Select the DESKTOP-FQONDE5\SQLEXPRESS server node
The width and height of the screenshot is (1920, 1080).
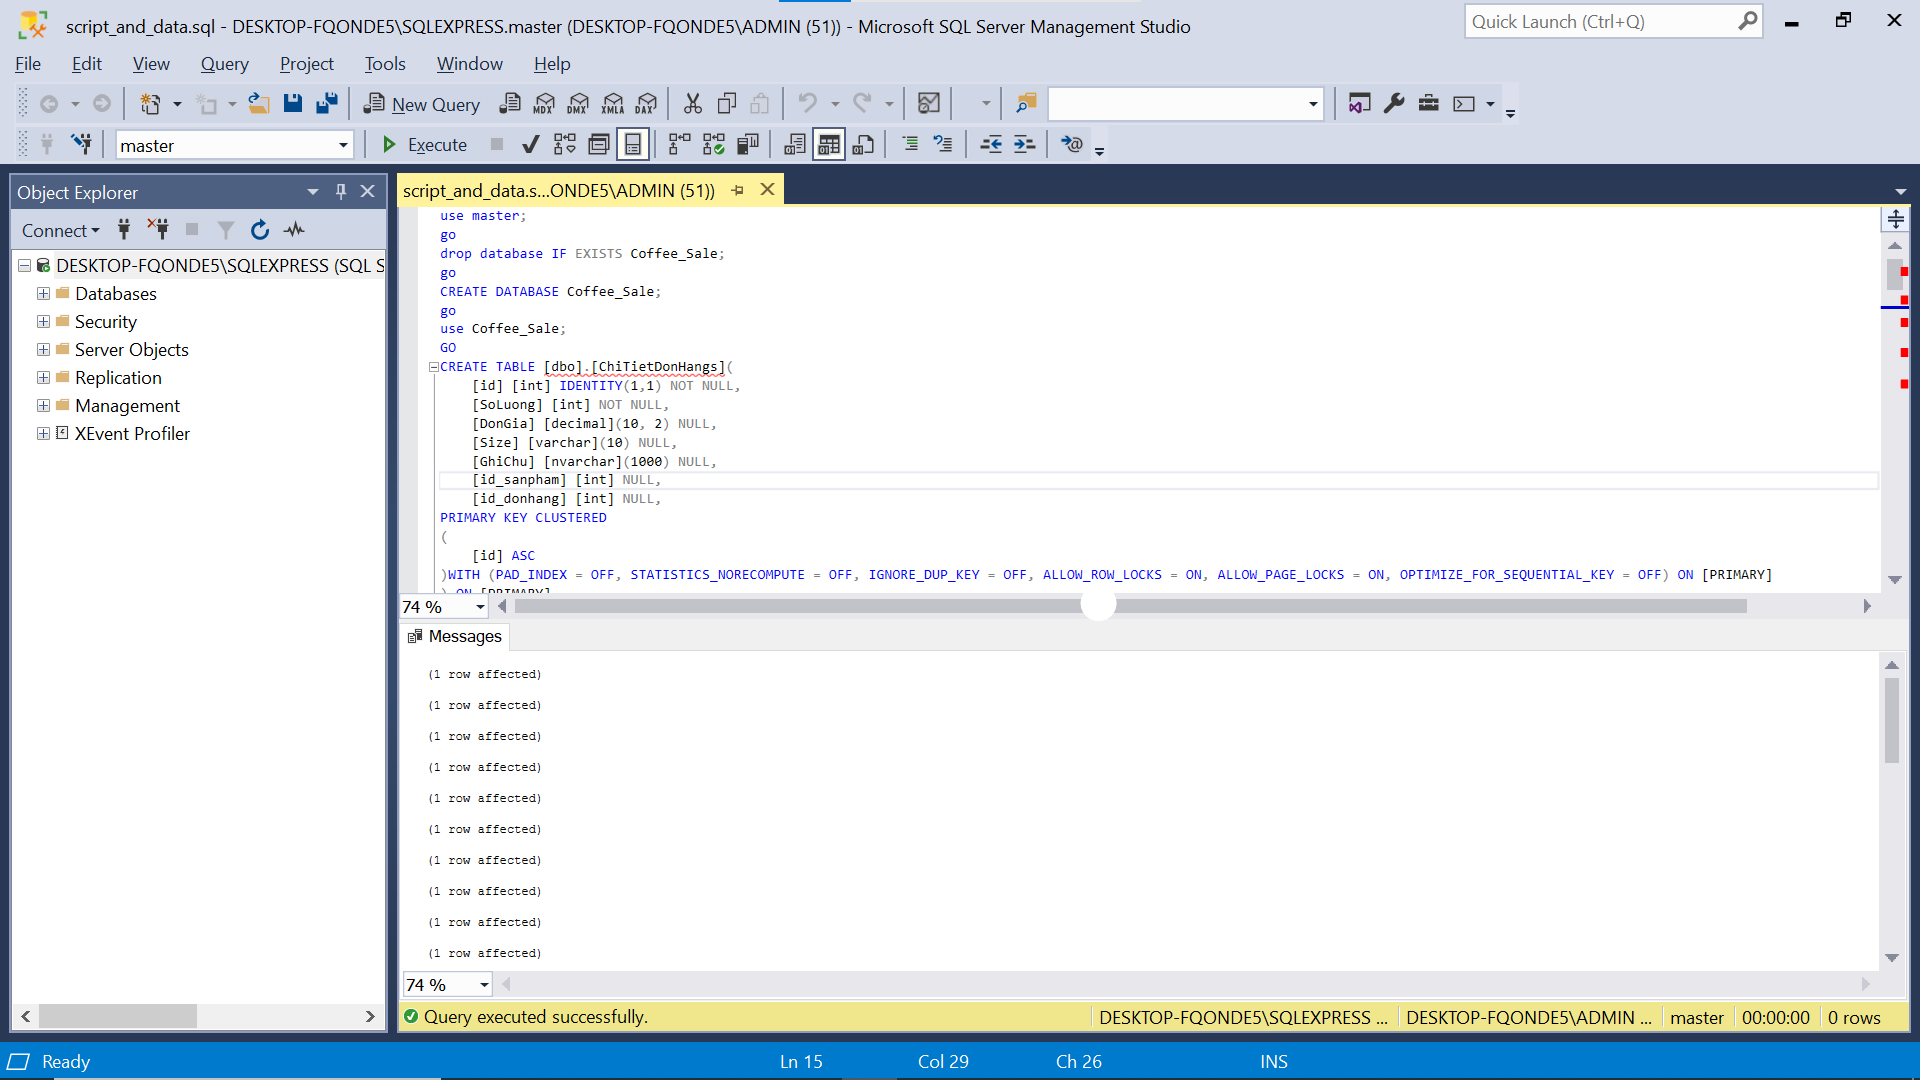[x=219, y=266]
